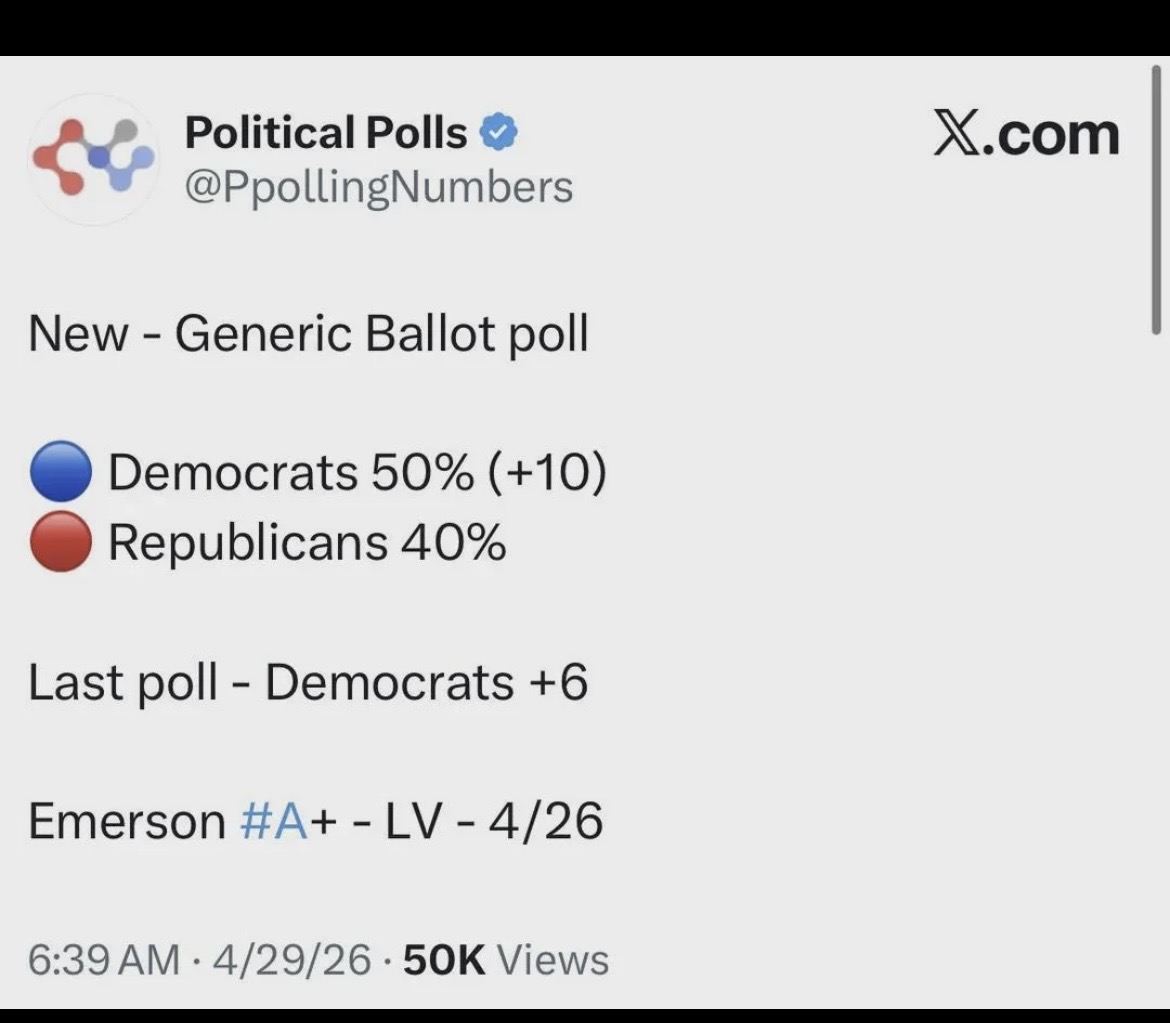Open the 50K Views count
1170x1023 pixels.
tap(505, 960)
